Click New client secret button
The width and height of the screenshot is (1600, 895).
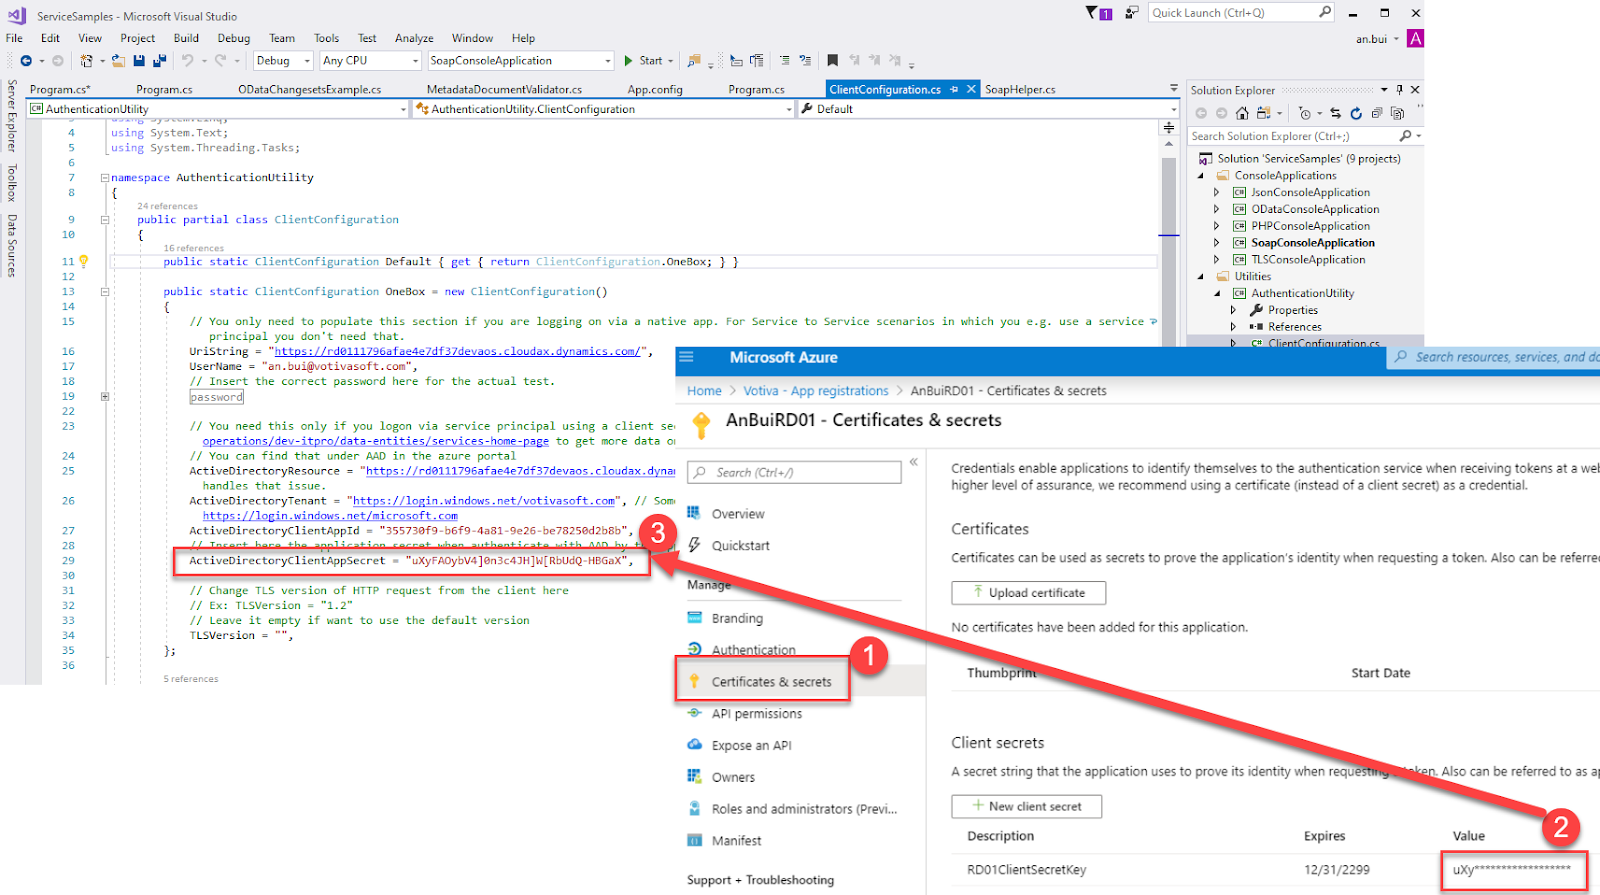pos(1027,806)
